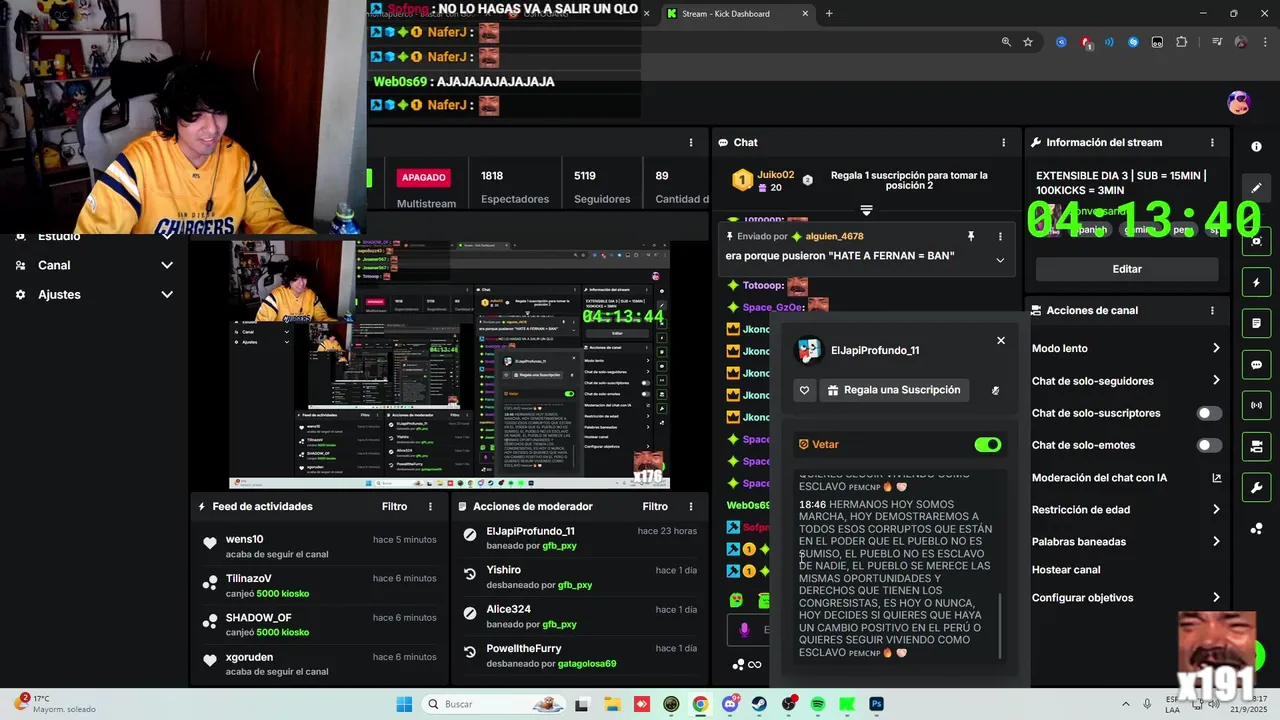
Task: Open the stream info pencil icon in the right sidebar
Action: coord(1257,187)
